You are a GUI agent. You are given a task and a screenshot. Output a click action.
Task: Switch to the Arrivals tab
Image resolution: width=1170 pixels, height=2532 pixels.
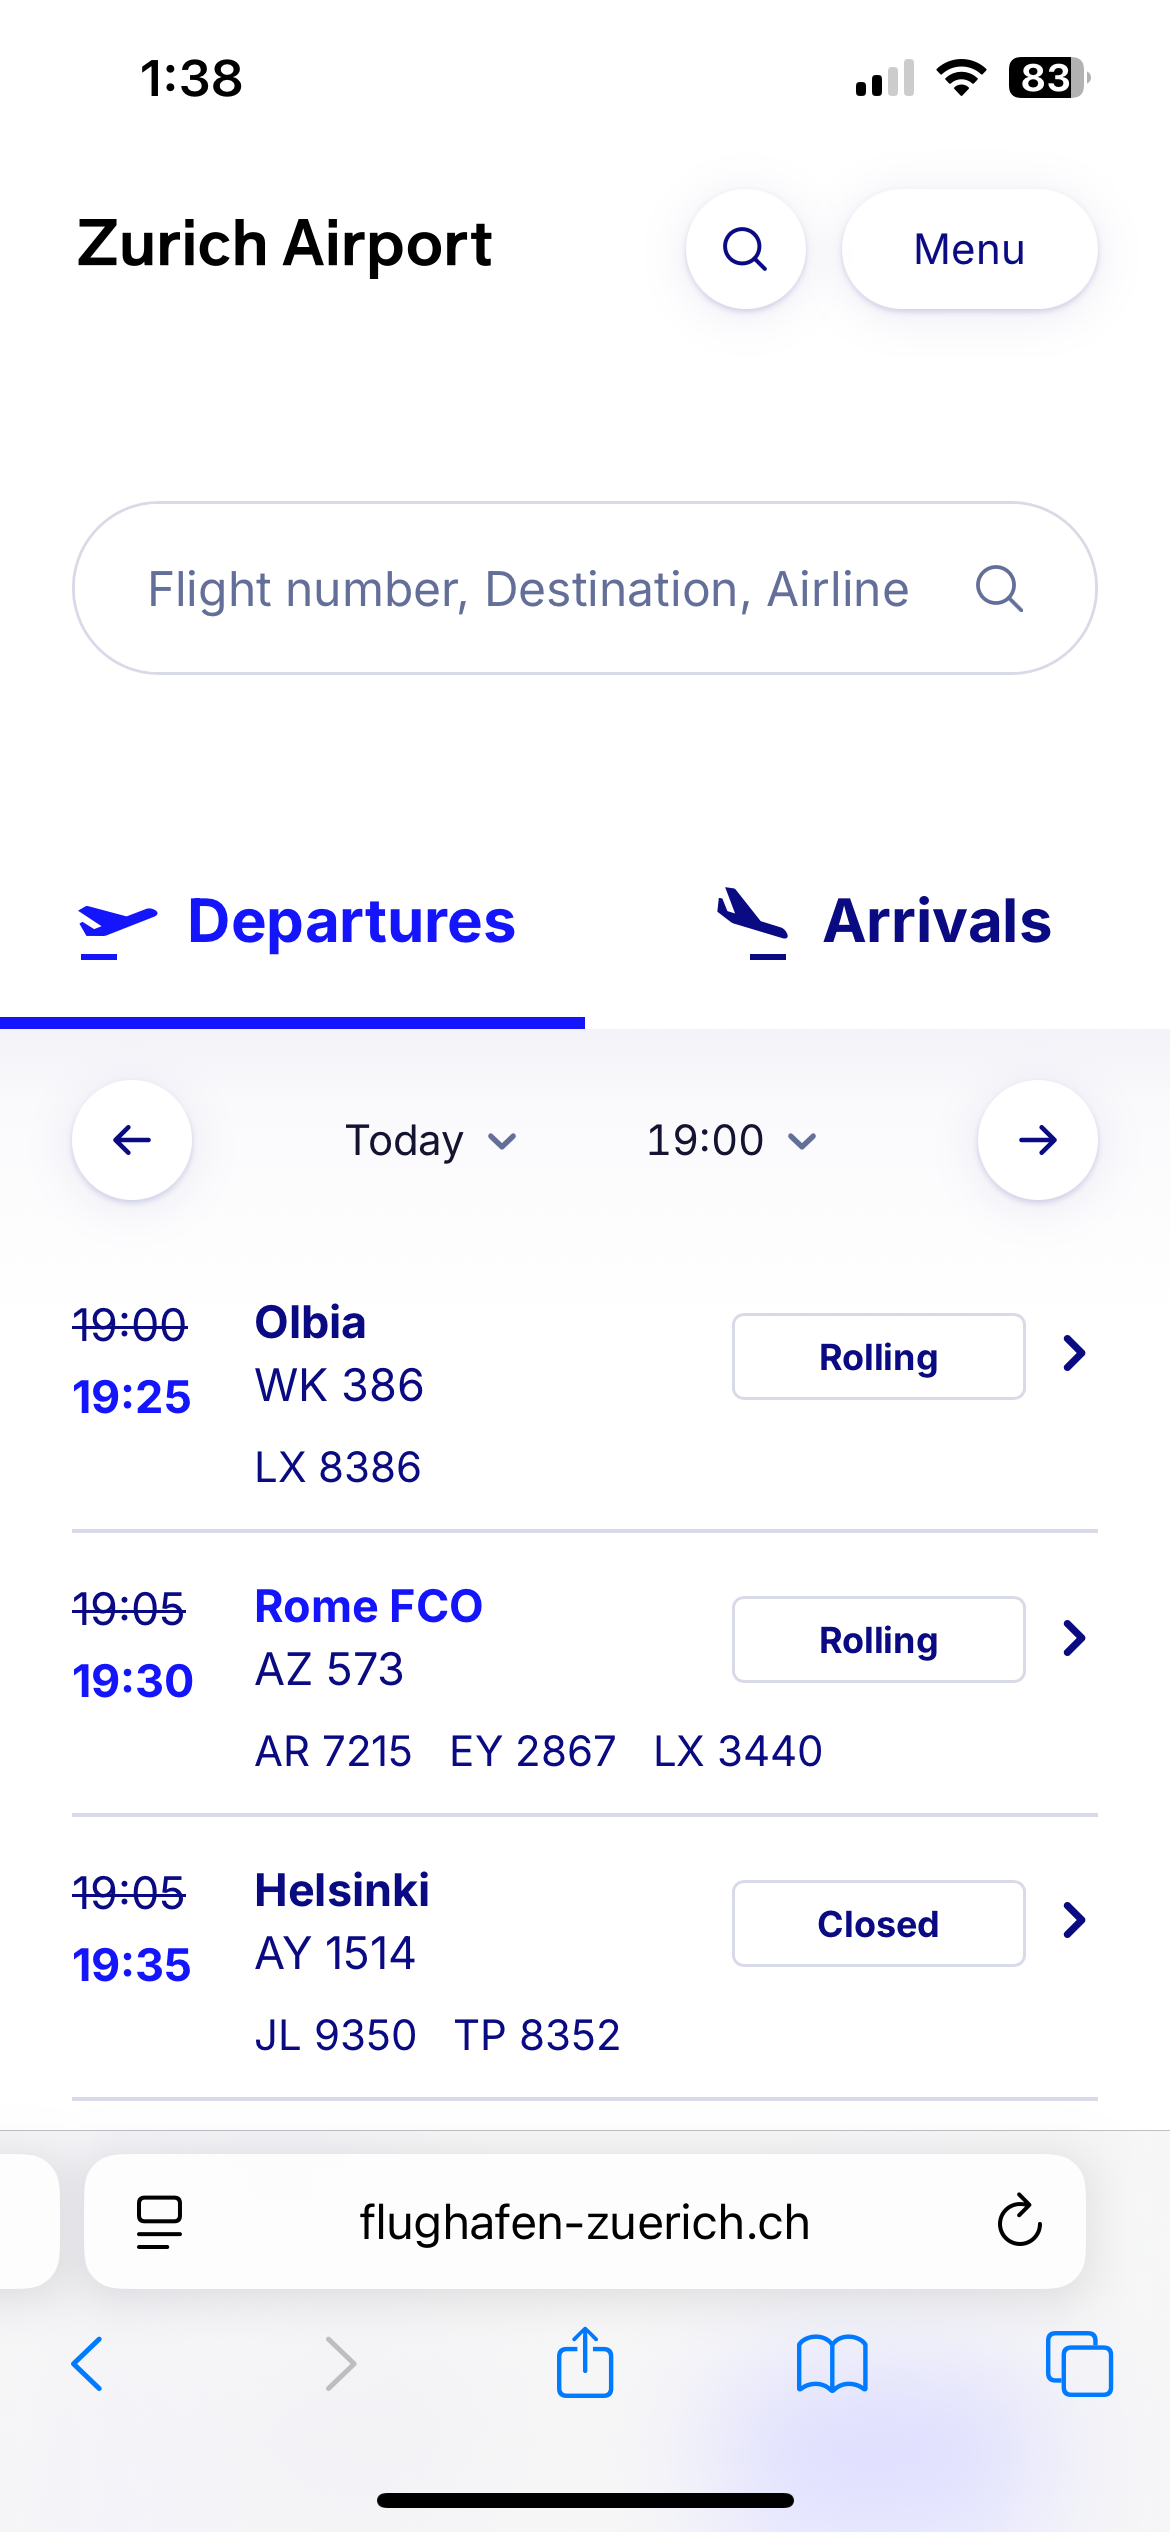(884, 921)
